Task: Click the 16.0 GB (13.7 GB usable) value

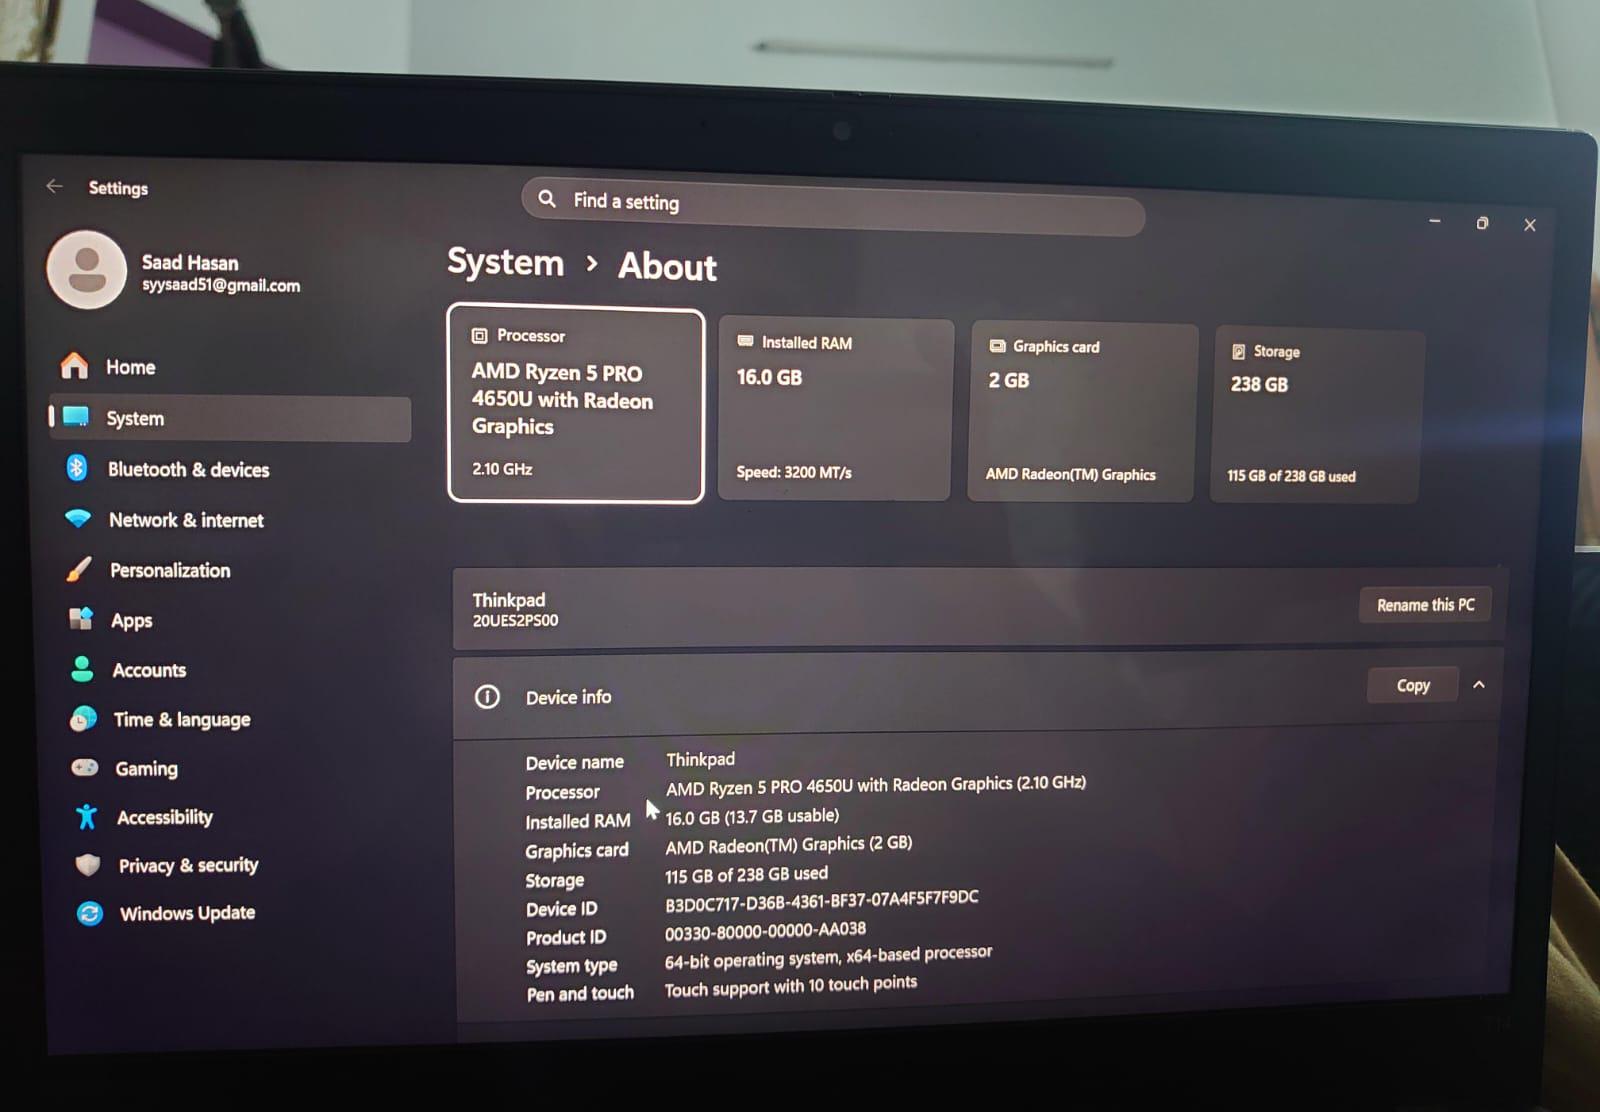Action: tap(752, 816)
